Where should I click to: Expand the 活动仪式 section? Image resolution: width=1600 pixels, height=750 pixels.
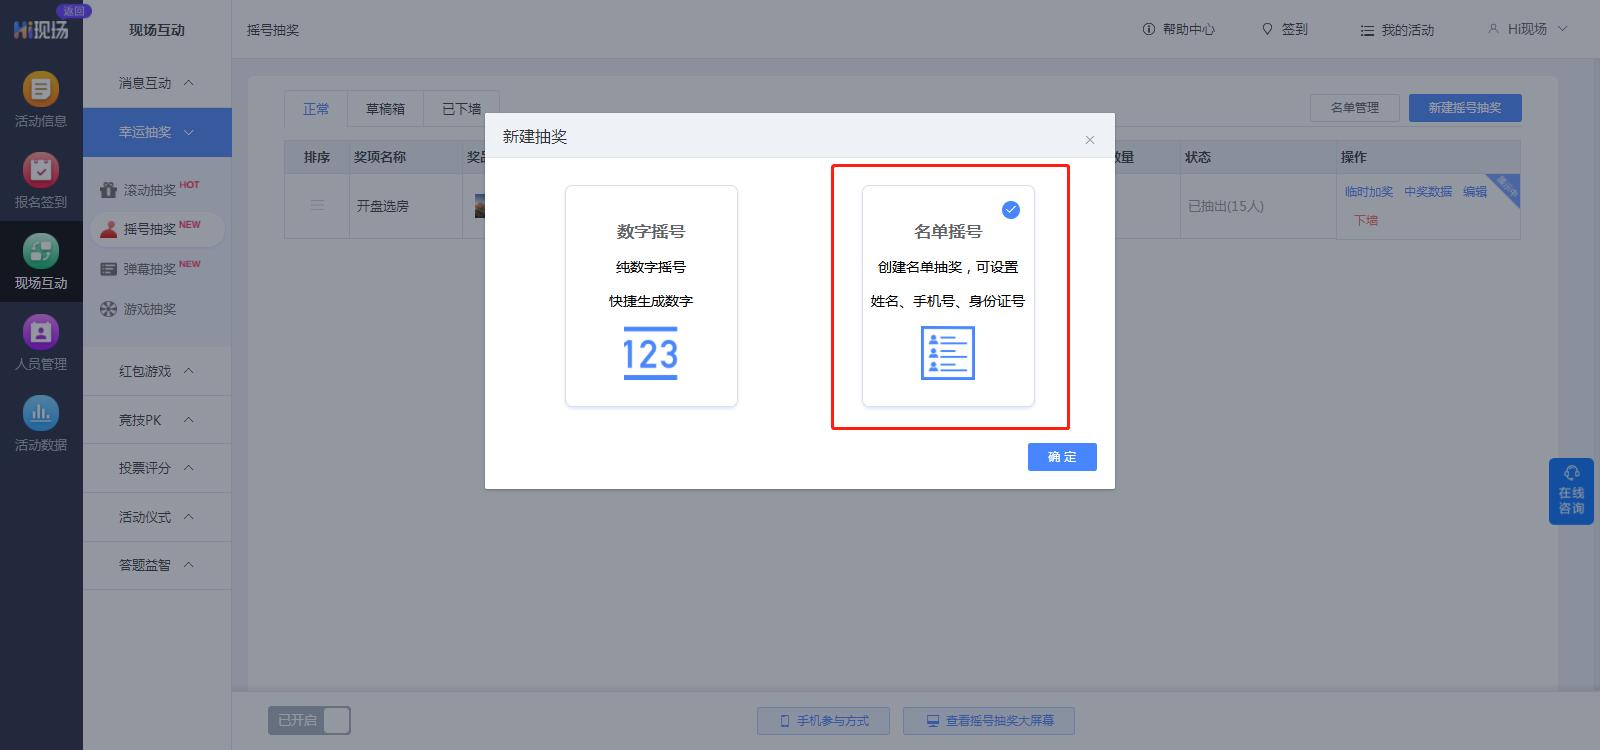click(157, 517)
